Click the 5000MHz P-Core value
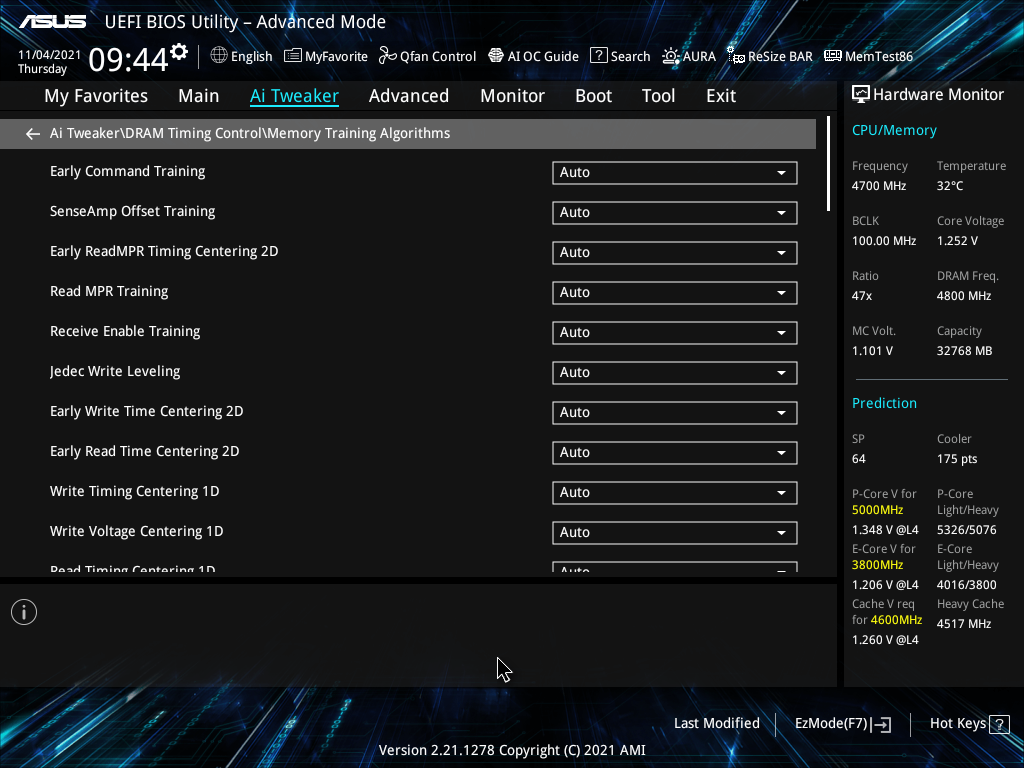 [878, 510]
